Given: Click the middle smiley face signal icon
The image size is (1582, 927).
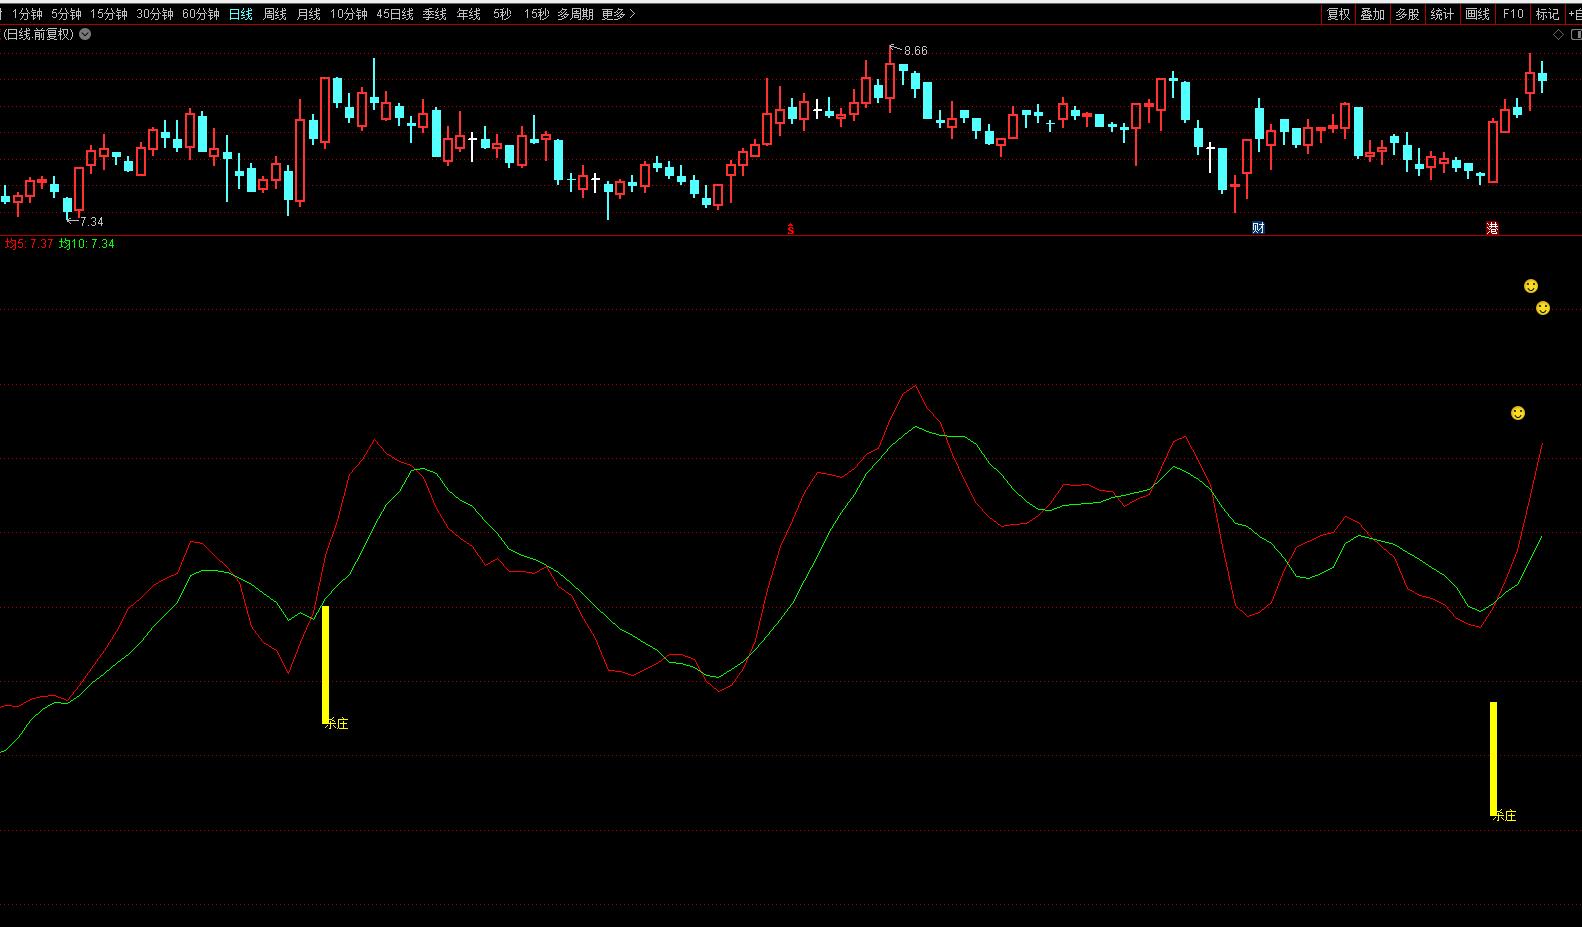Looking at the screenshot, I should coord(1542,308).
